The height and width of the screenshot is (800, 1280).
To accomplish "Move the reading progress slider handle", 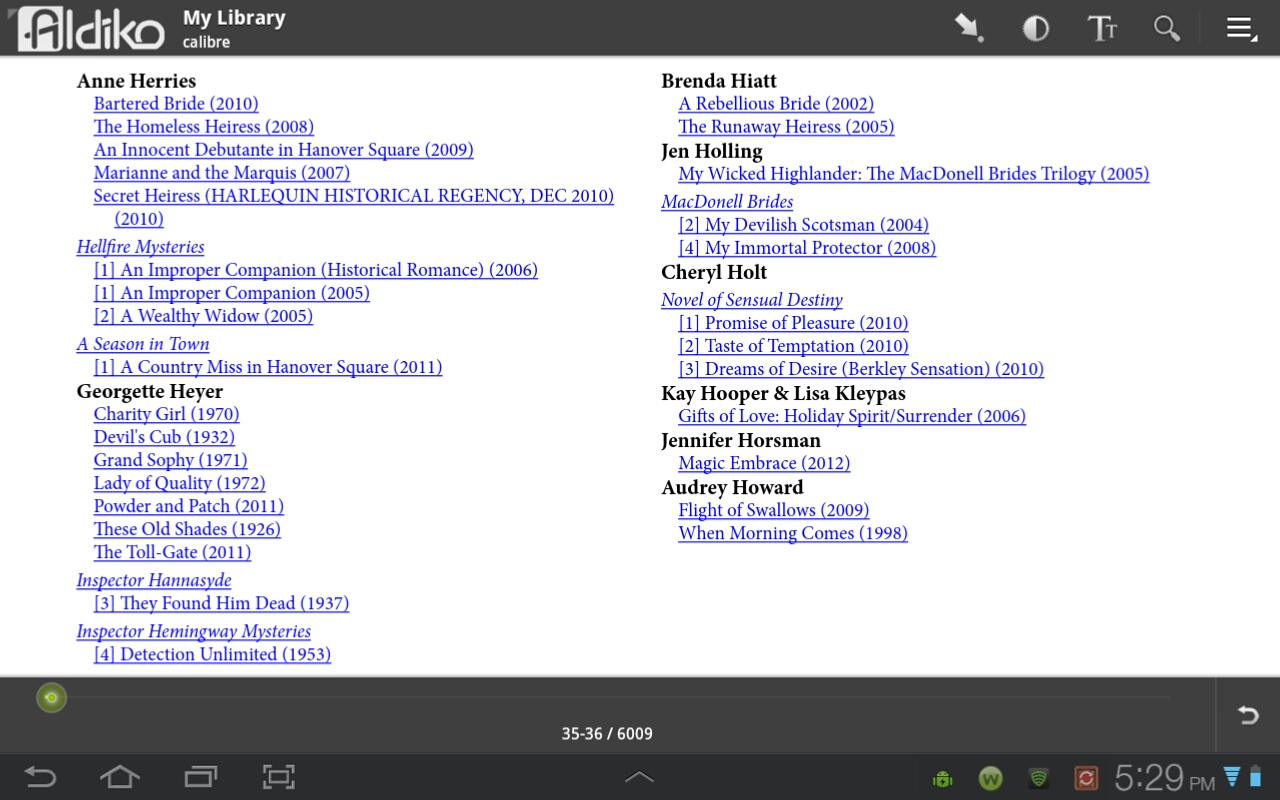I will tap(51, 697).
